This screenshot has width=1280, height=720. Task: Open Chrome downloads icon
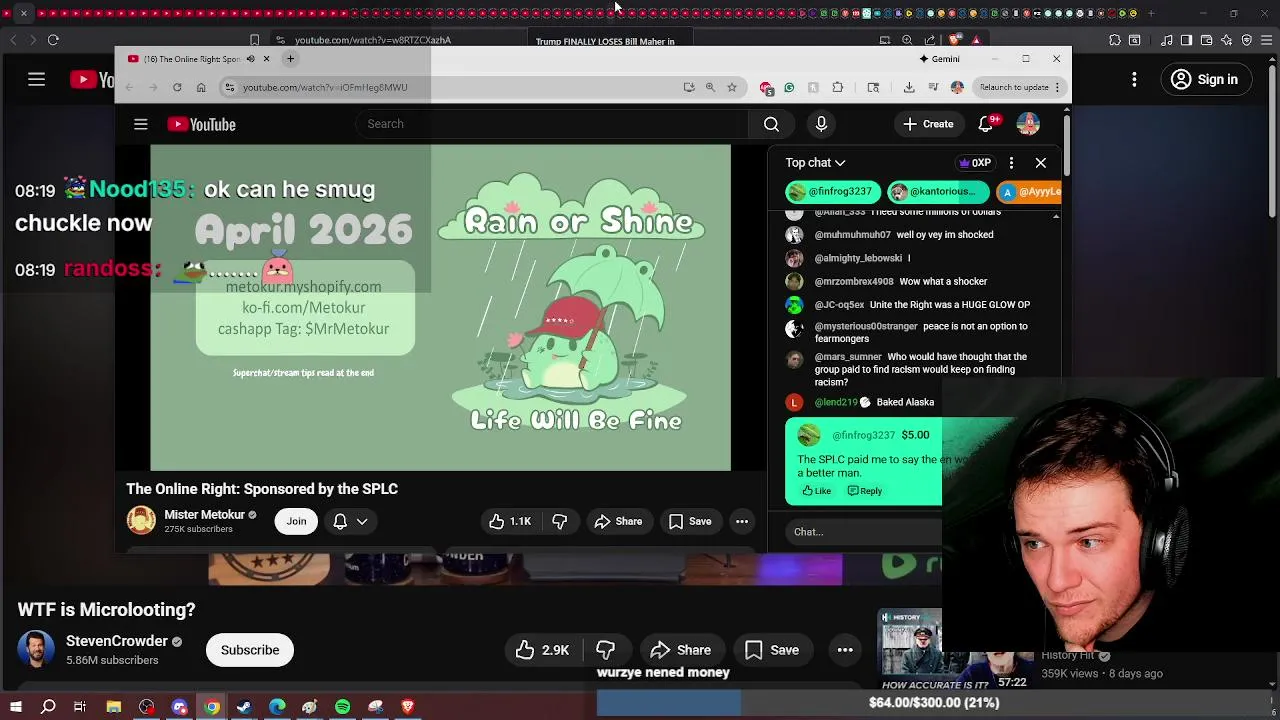click(x=909, y=87)
